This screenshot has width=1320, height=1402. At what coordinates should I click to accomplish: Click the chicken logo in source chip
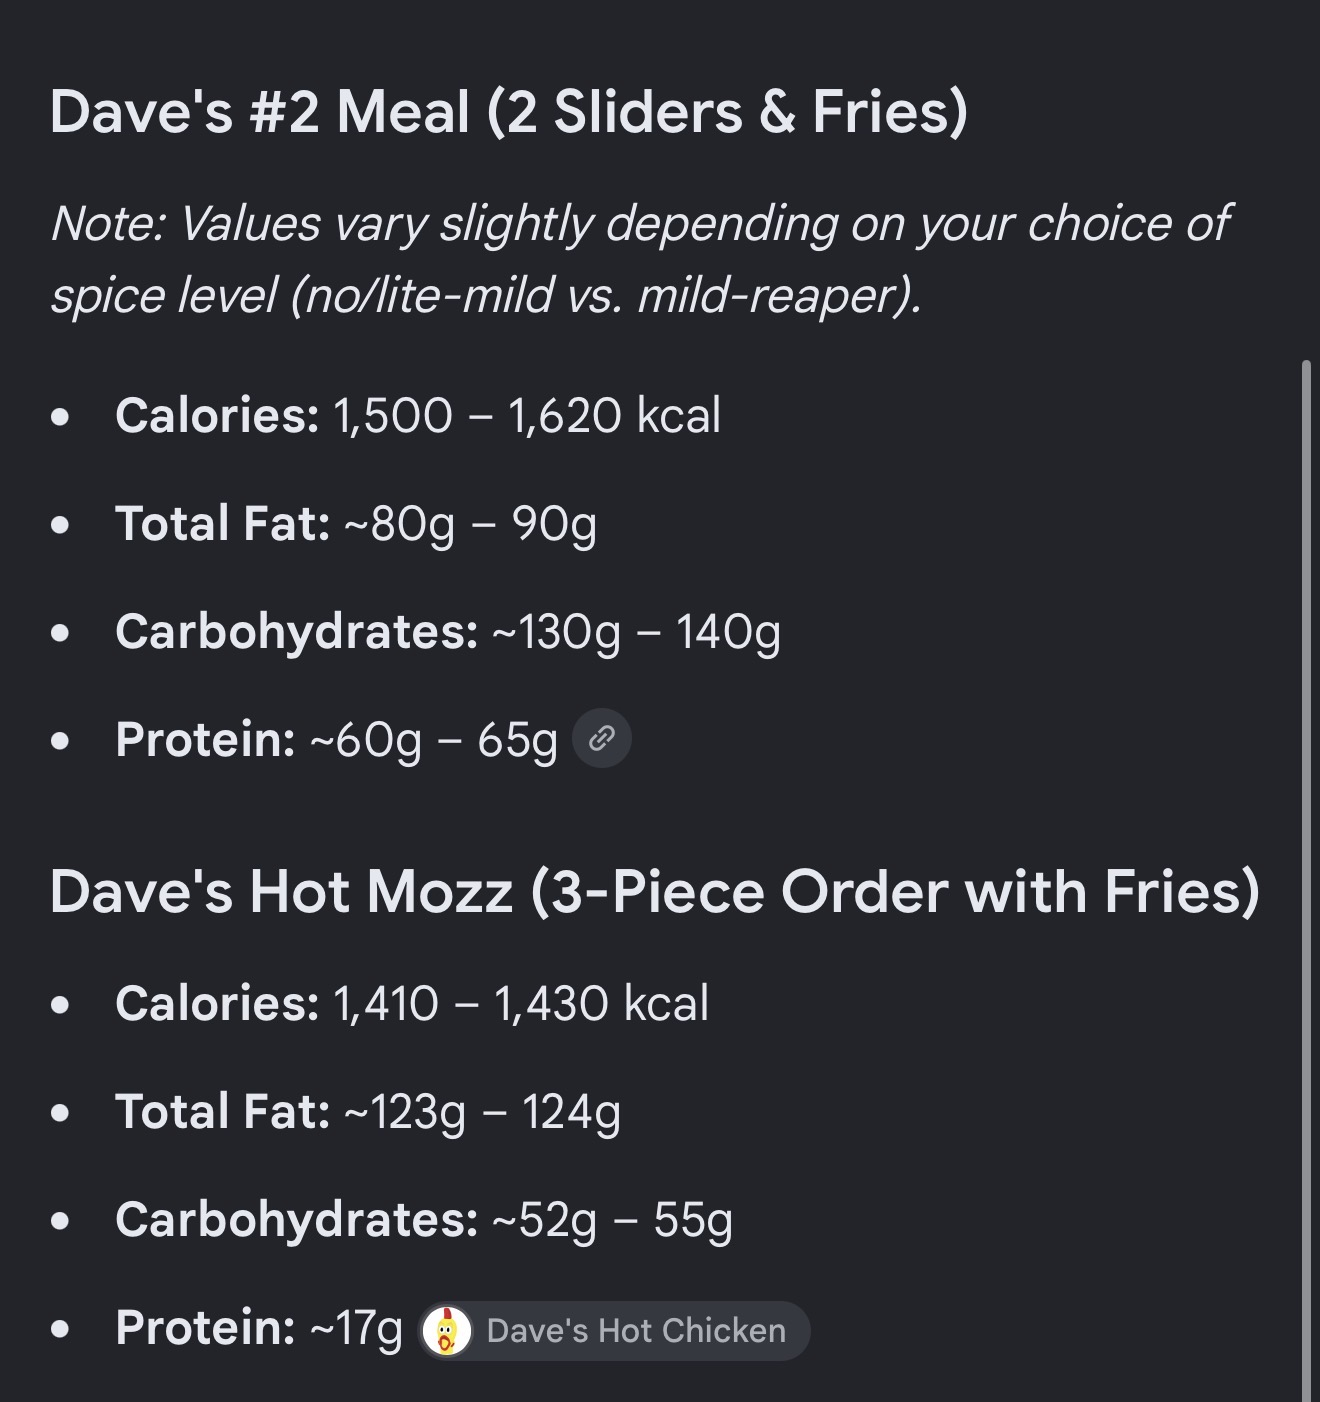[x=447, y=1331]
